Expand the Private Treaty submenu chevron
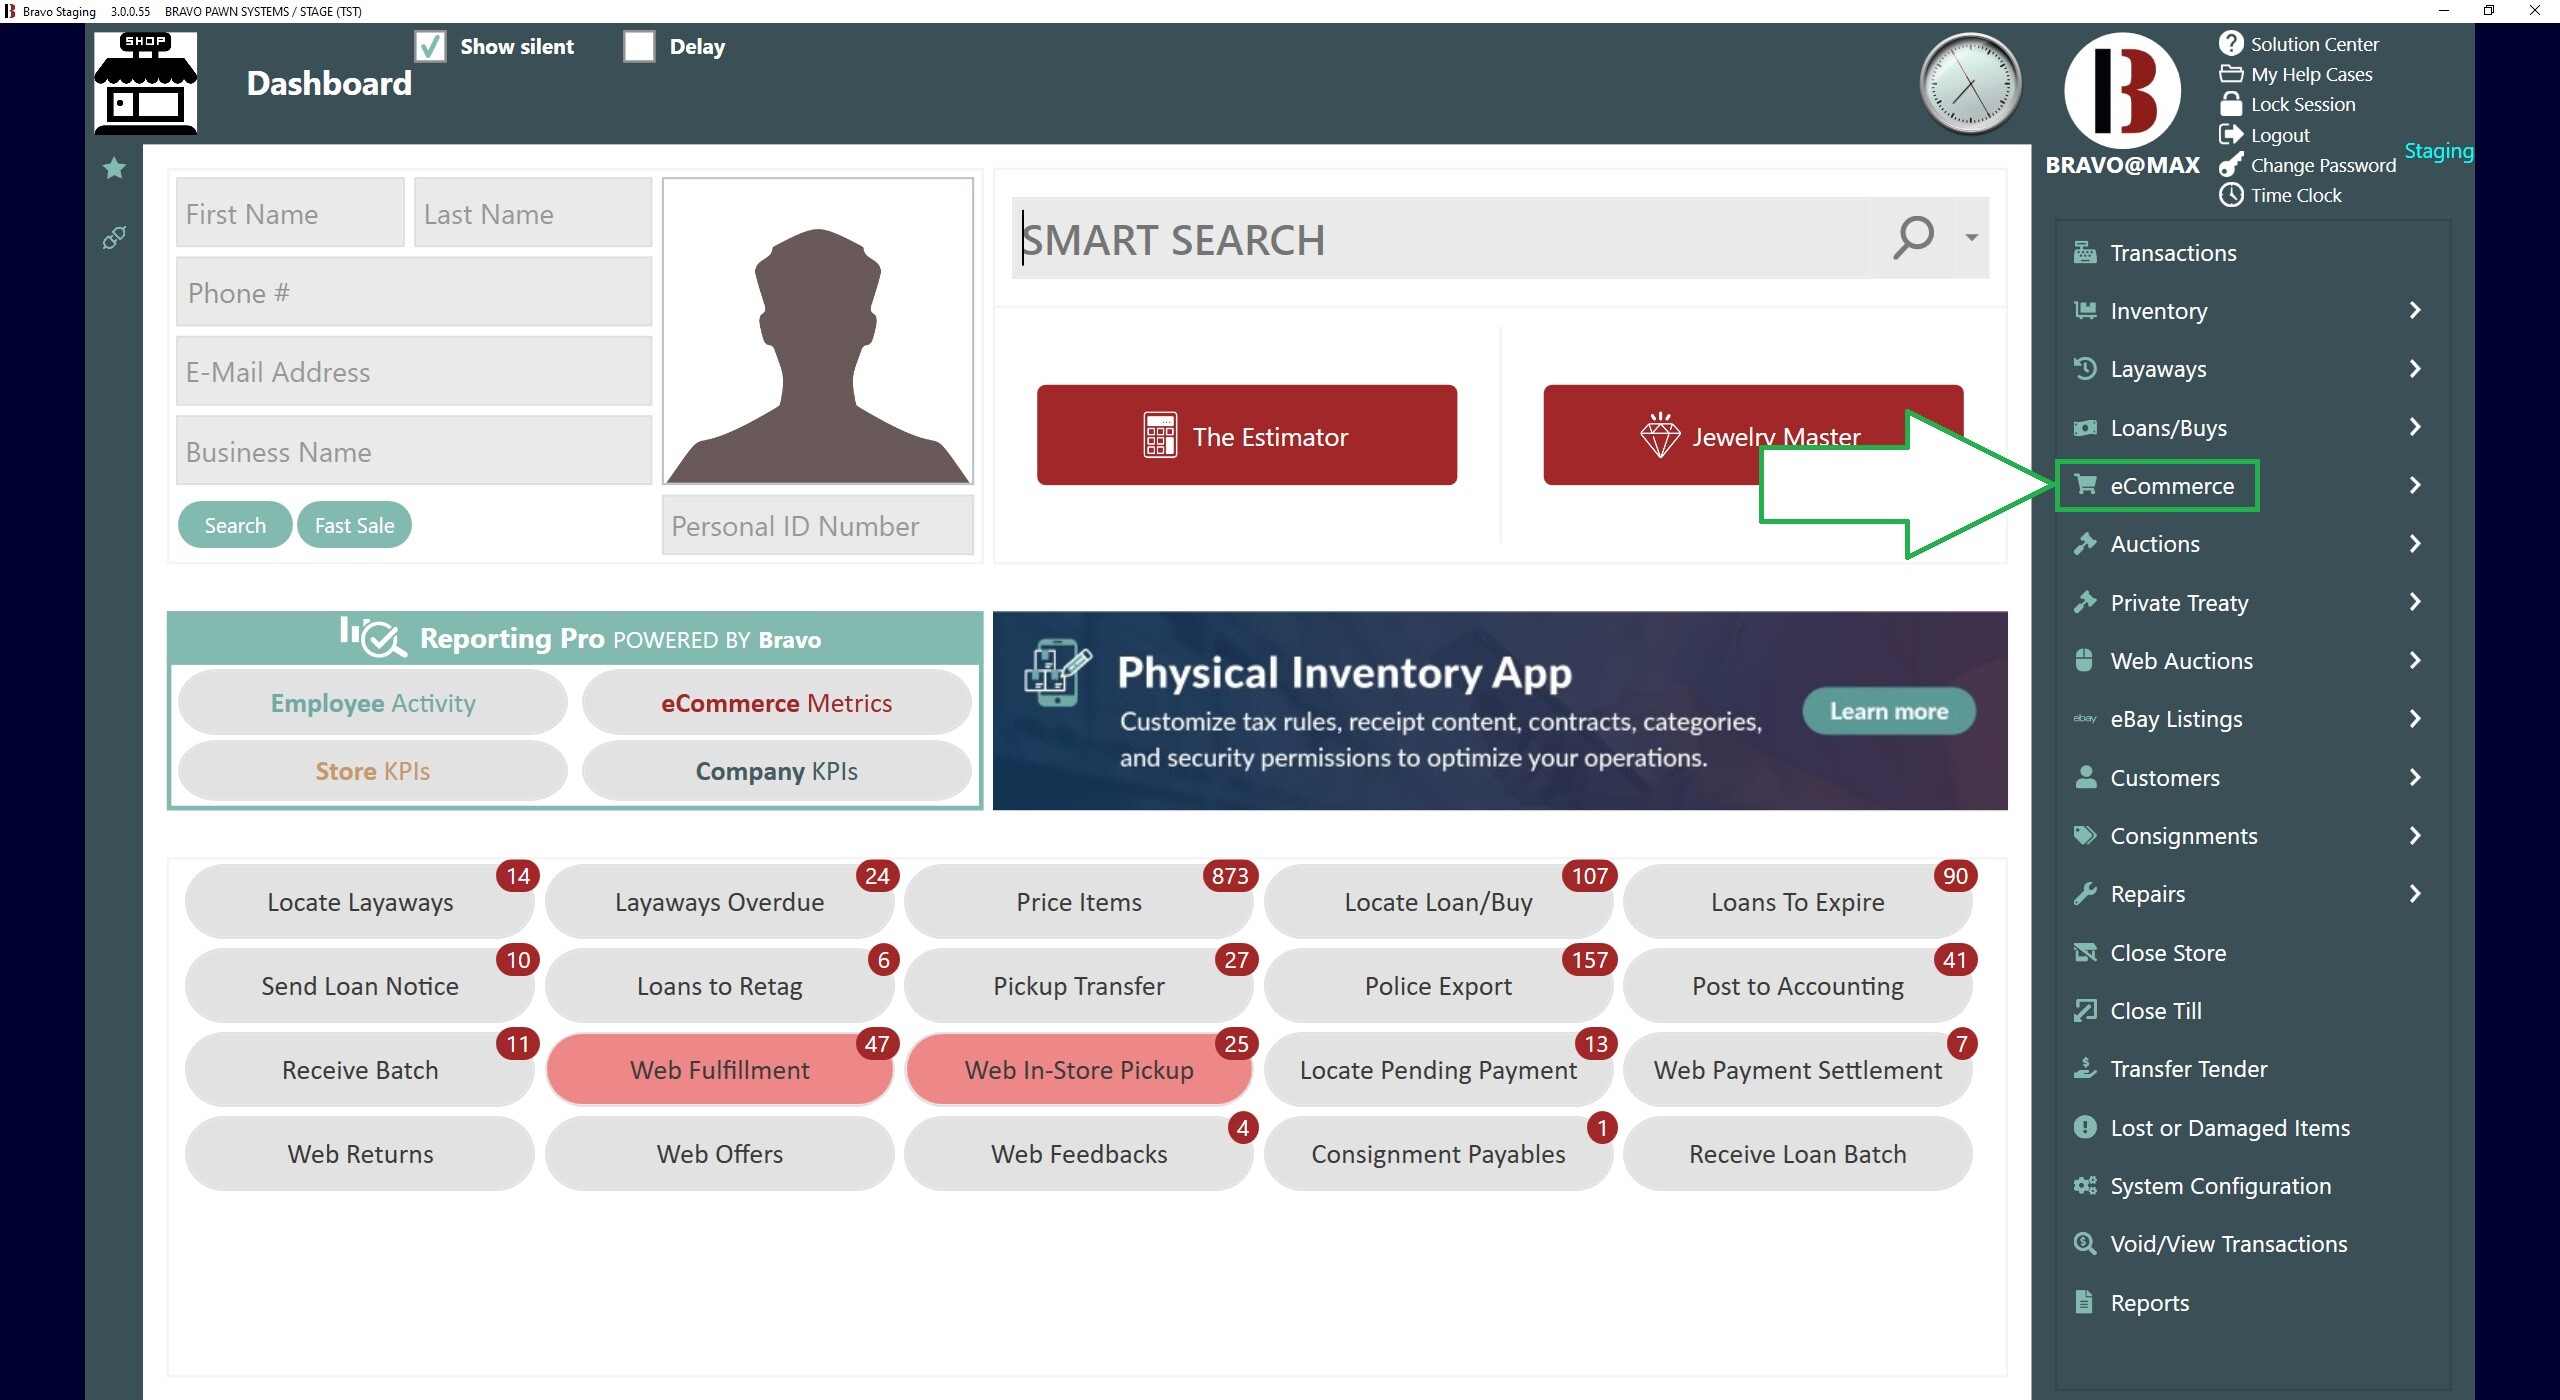The height and width of the screenshot is (1400, 2560). (2415, 602)
